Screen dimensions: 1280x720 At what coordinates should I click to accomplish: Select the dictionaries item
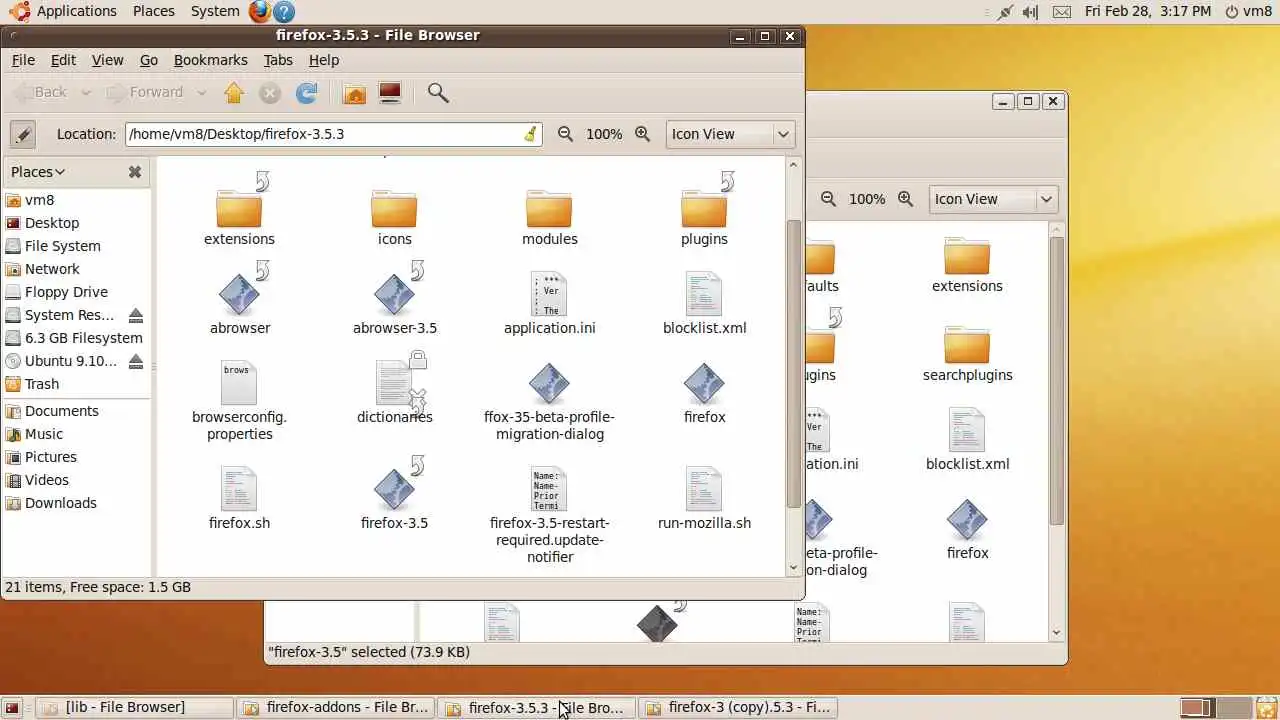(395, 383)
